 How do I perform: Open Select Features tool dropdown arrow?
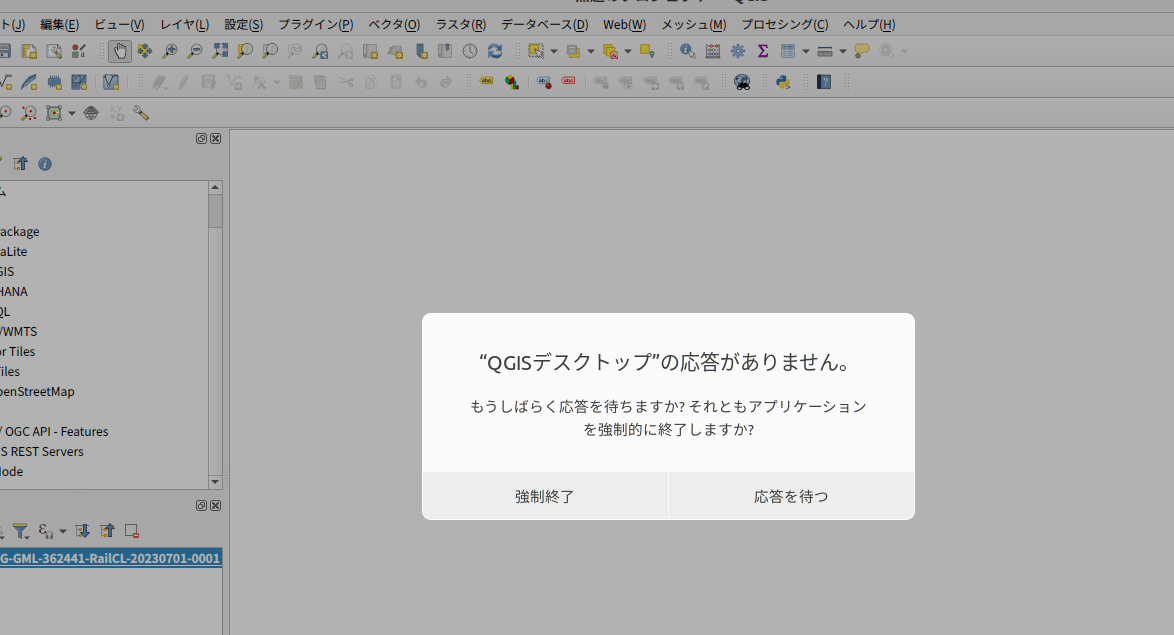click(x=554, y=52)
